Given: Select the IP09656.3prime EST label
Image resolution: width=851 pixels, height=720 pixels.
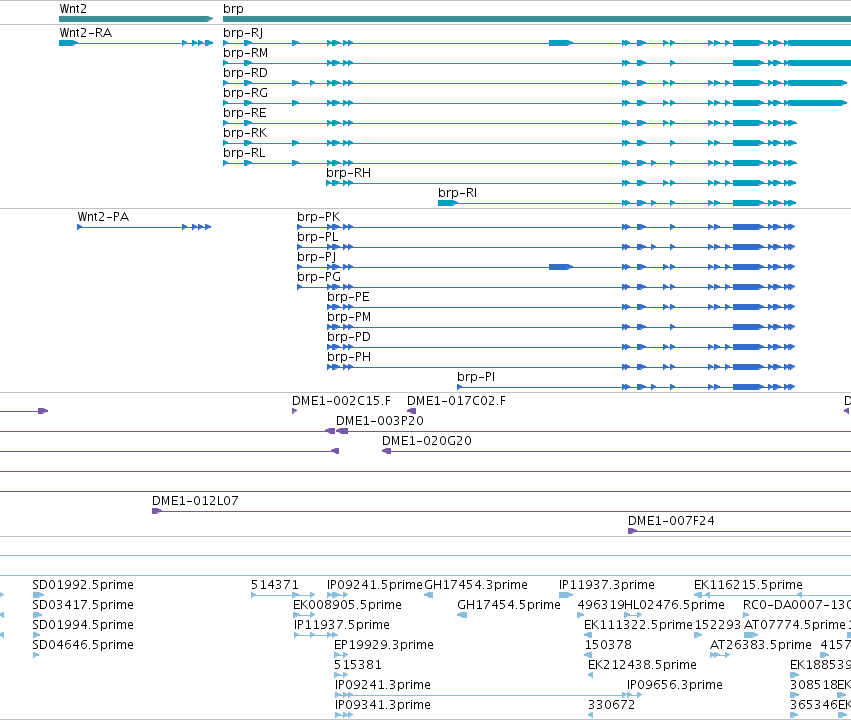Looking at the screenshot, I should click(x=675, y=685).
